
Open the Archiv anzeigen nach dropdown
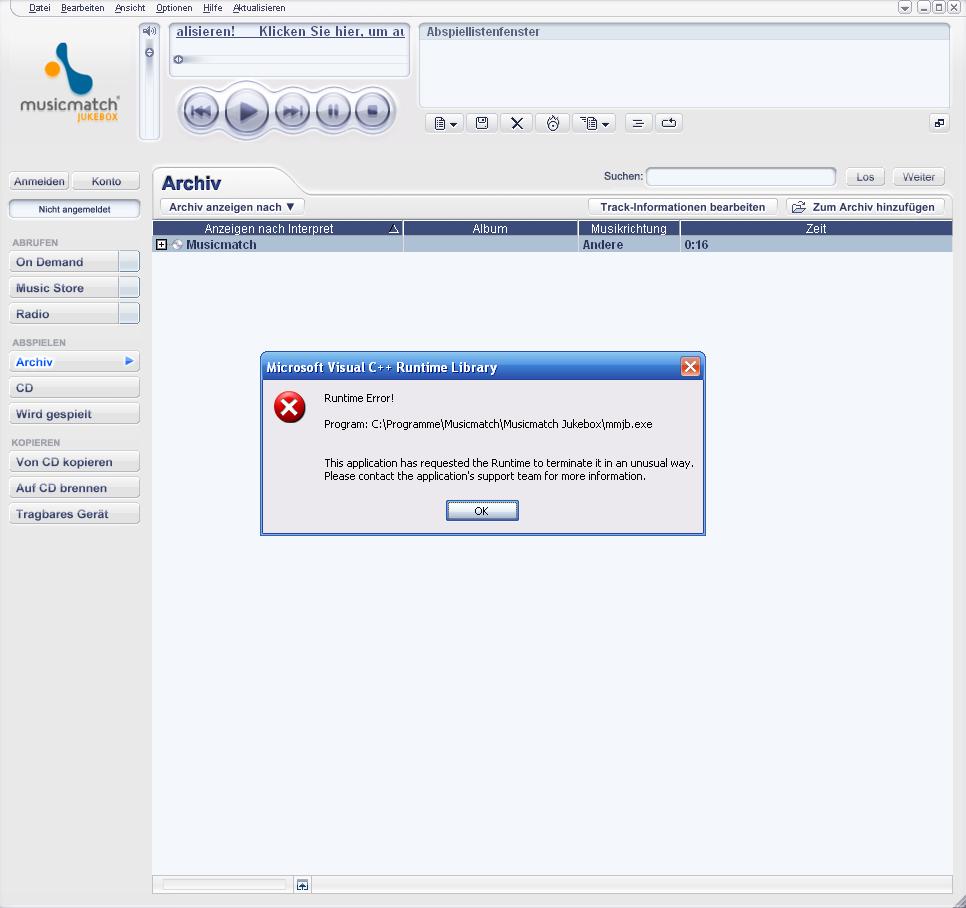232,207
